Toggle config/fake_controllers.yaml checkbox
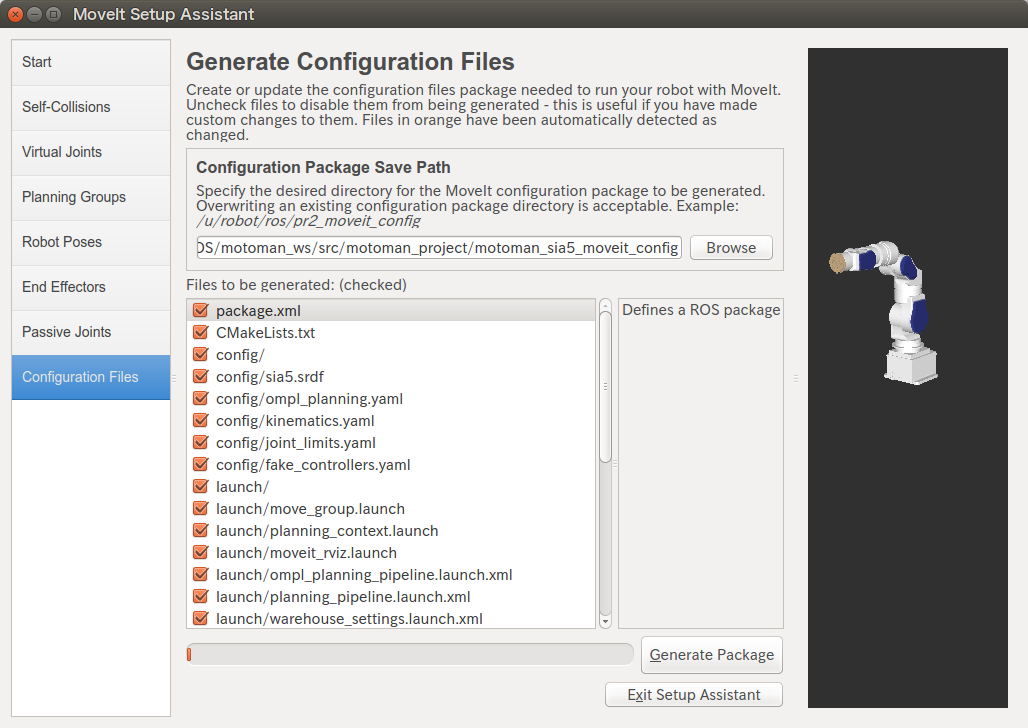The height and width of the screenshot is (728, 1028). [201, 464]
